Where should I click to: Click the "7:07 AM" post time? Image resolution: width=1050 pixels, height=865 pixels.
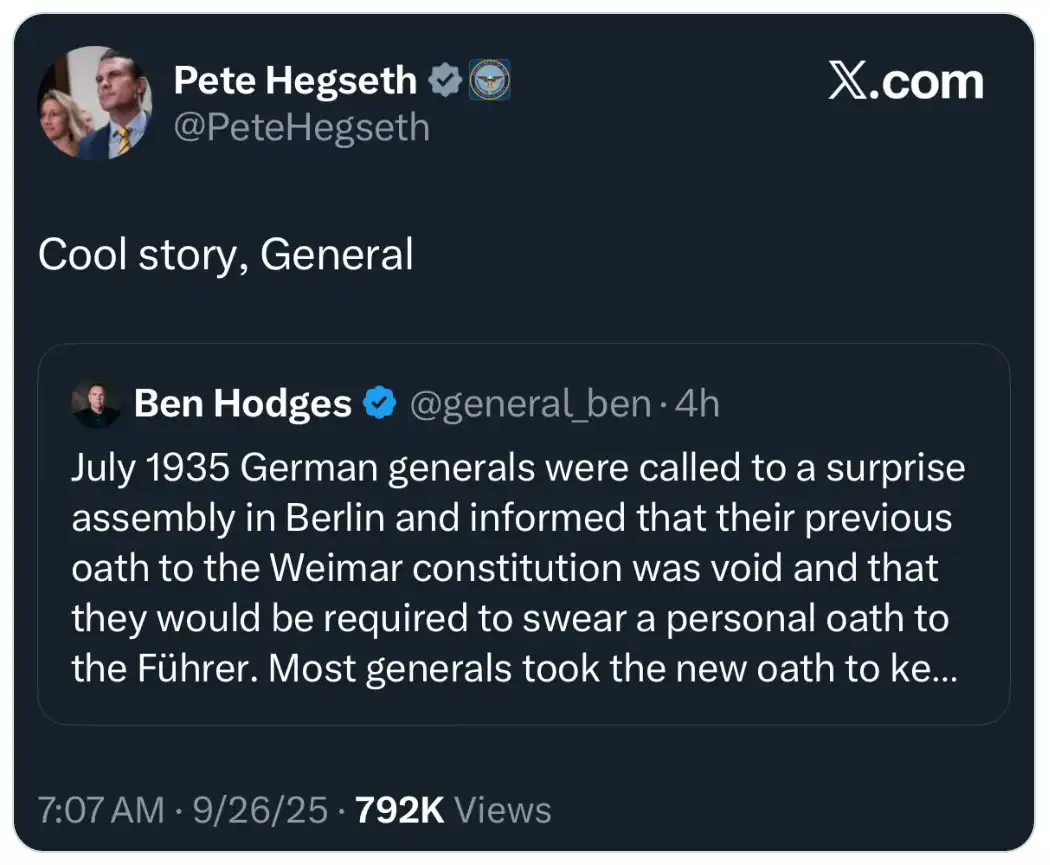[100, 810]
